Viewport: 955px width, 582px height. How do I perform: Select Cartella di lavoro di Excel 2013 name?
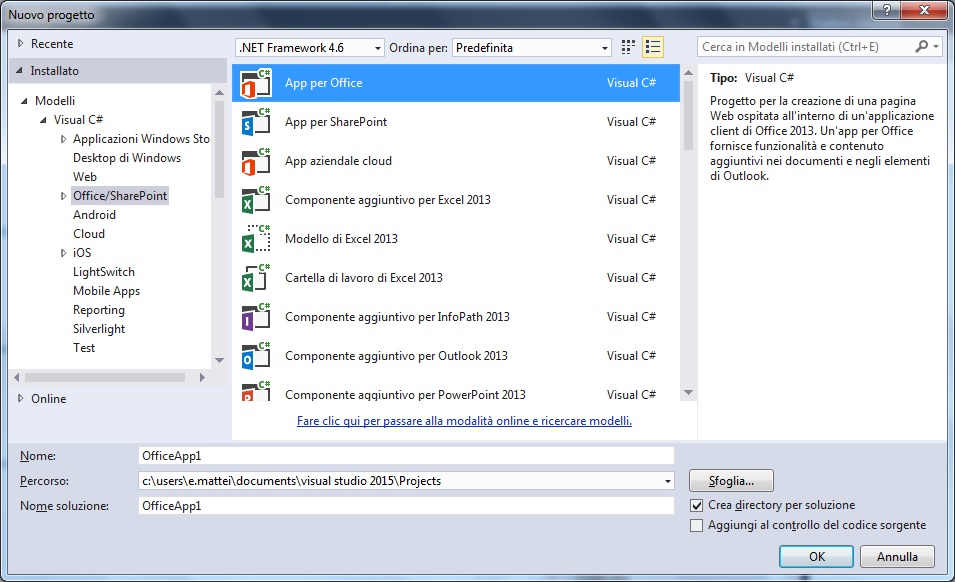pos(364,278)
